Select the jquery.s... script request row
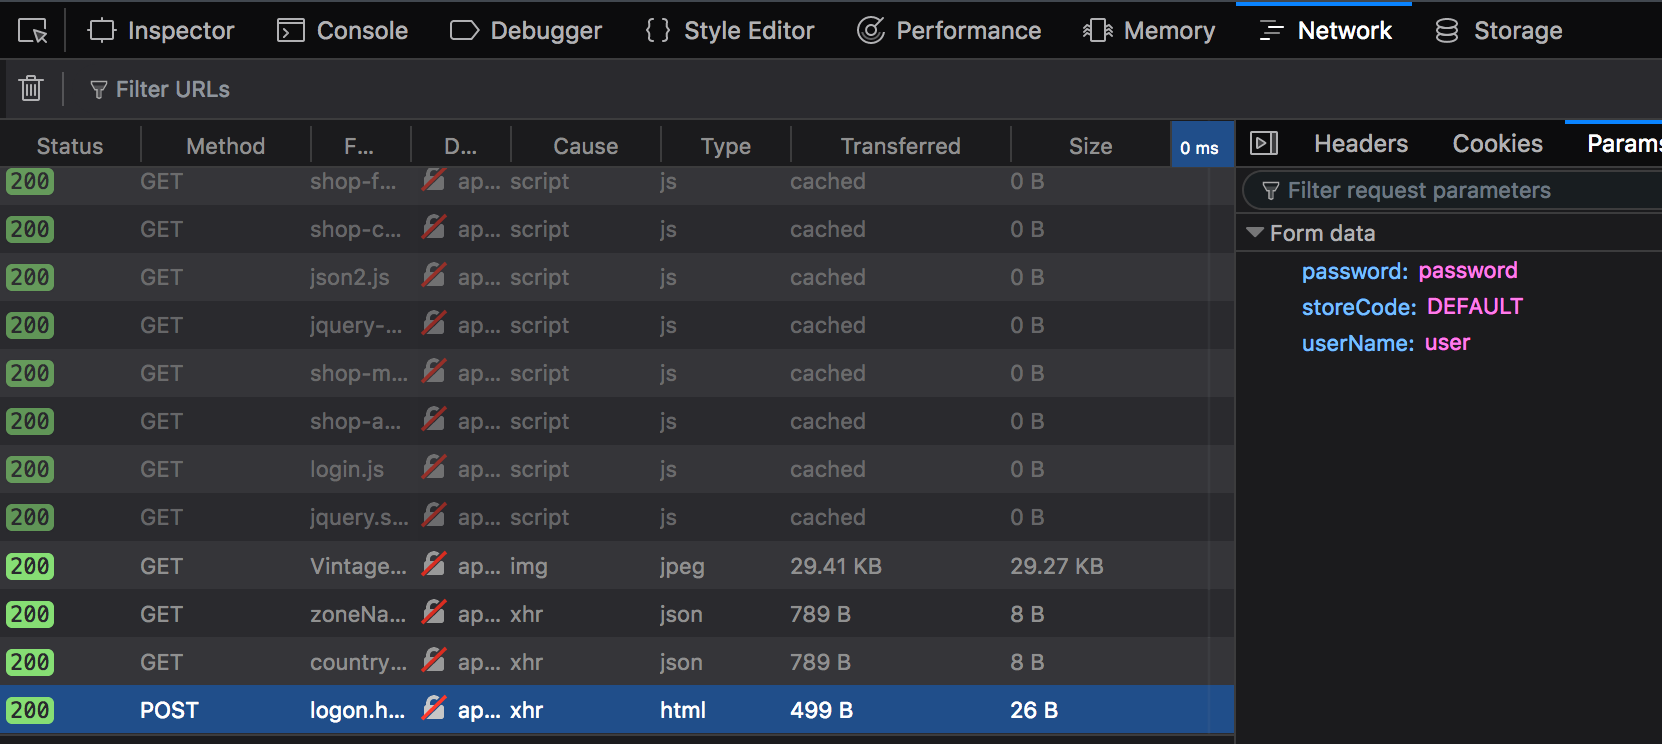This screenshot has height=744, width=1662. [x=617, y=517]
